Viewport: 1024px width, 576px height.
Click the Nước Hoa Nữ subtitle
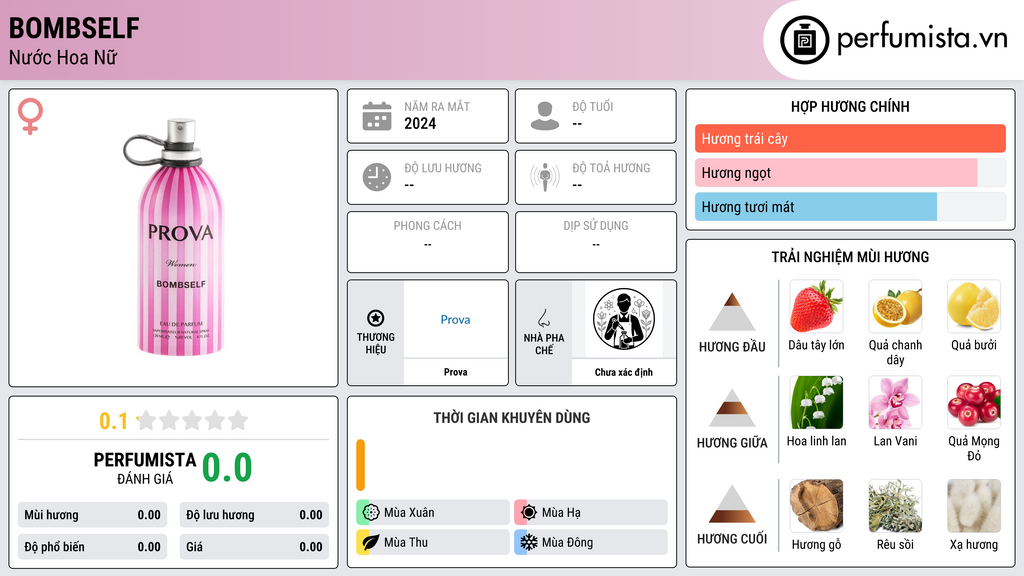[63, 57]
